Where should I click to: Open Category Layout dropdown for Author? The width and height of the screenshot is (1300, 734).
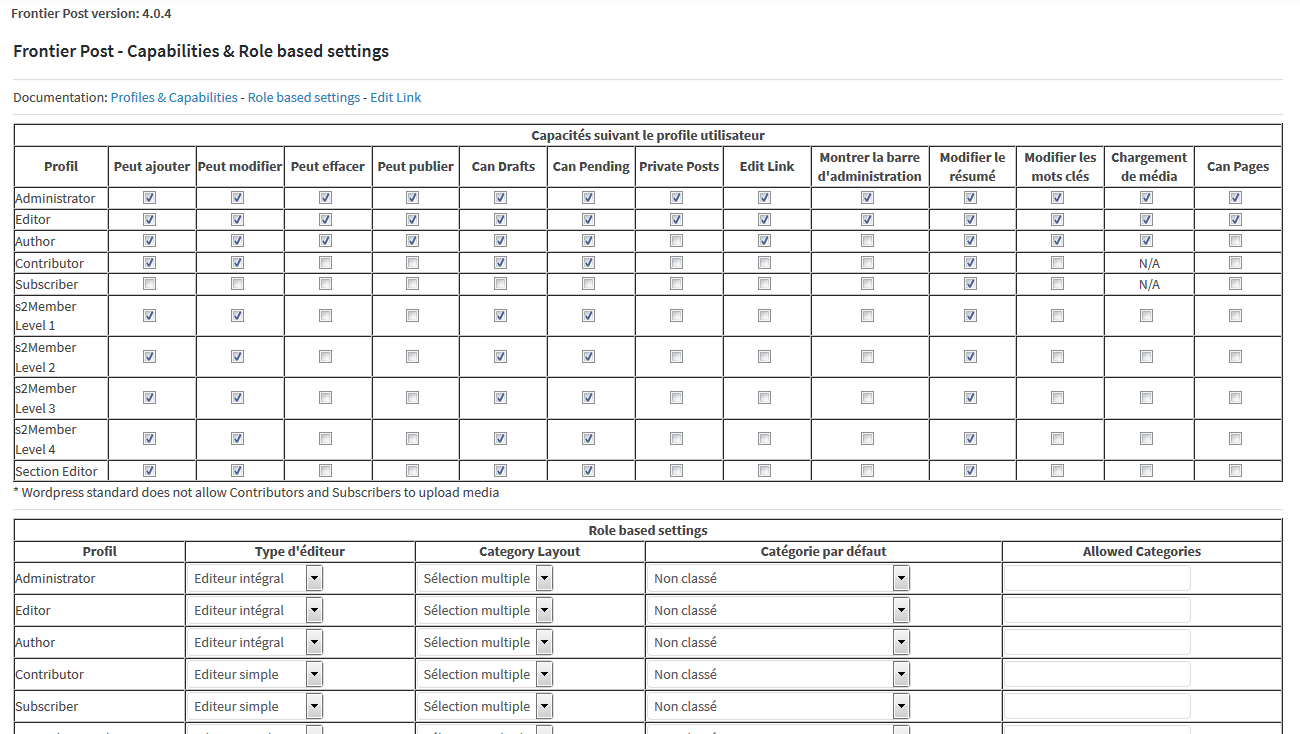(485, 642)
